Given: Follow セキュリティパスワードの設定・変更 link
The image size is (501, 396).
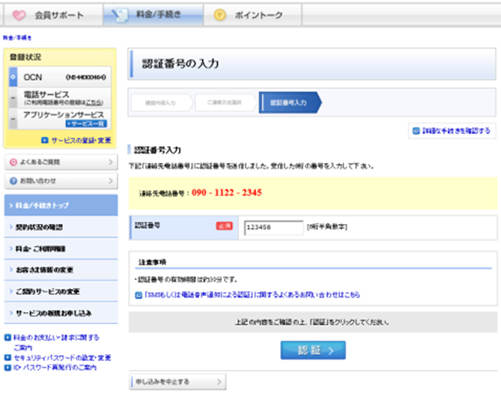Looking at the screenshot, I should point(62,358).
